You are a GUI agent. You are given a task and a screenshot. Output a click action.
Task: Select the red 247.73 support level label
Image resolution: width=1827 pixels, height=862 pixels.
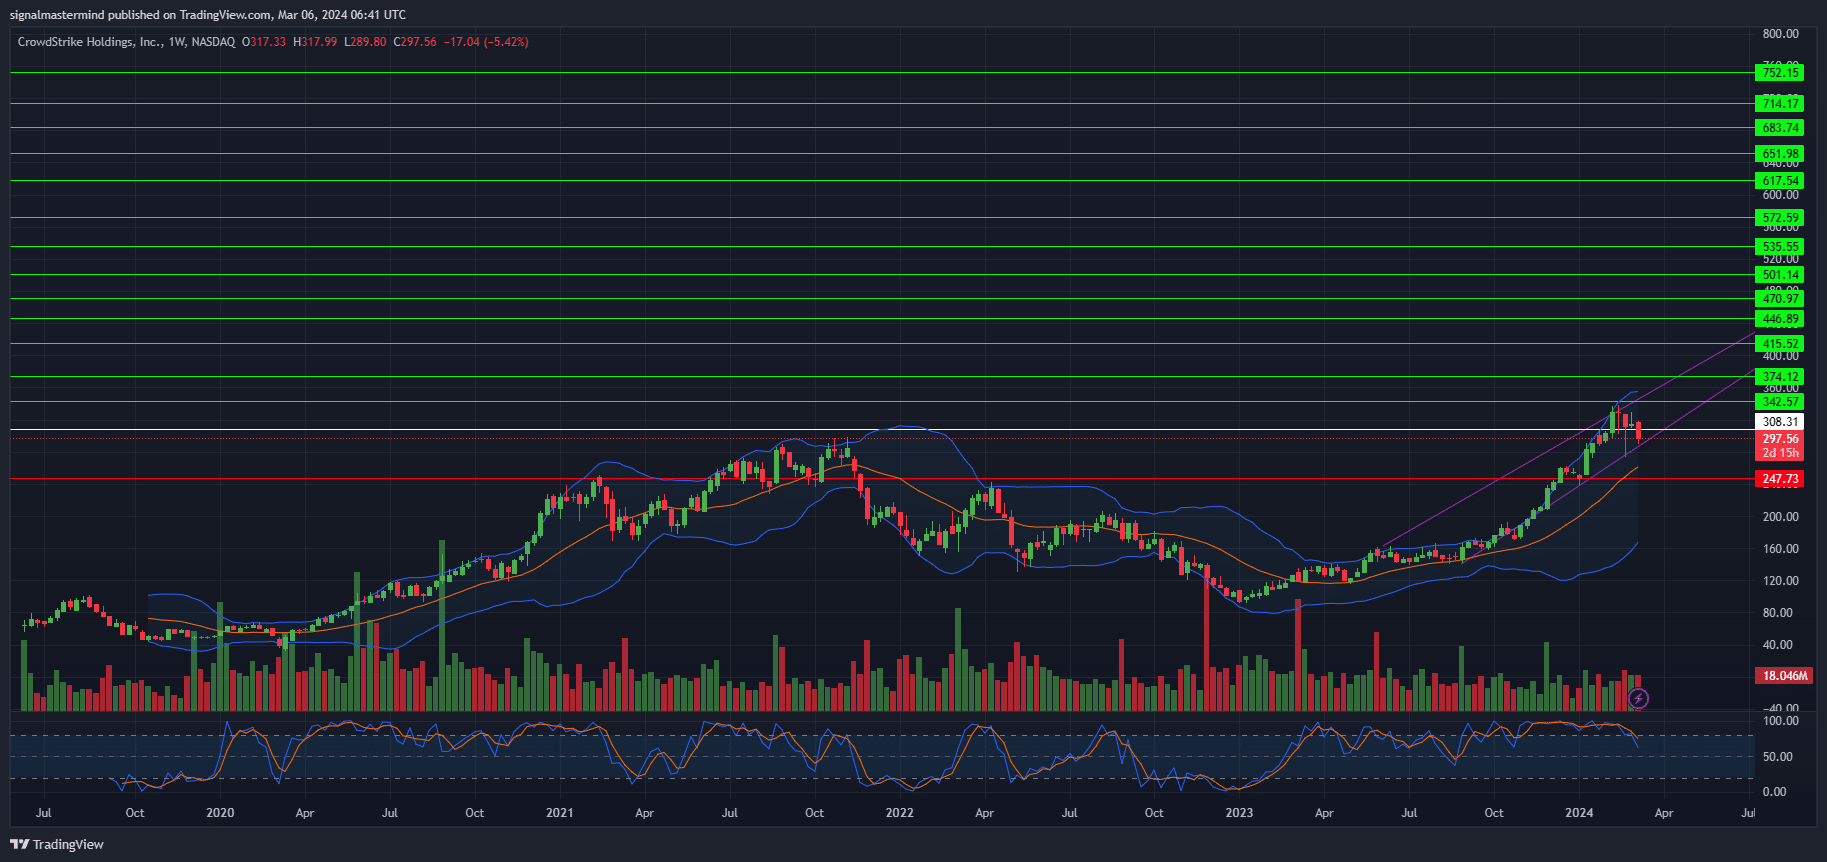(1780, 479)
